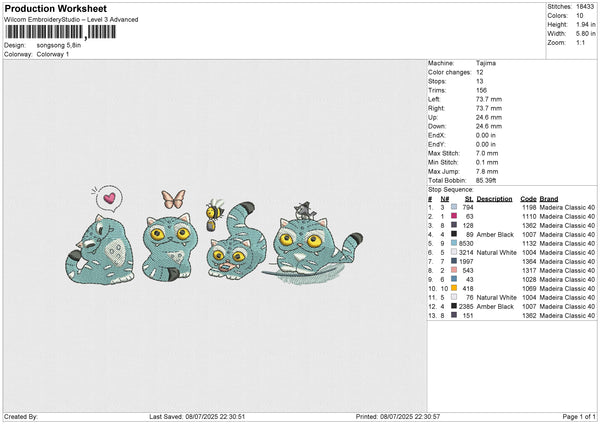The height and width of the screenshot is (424, 600).
Task: Click the 'Page 1 of 1' footer text
Action: point(579,416)
